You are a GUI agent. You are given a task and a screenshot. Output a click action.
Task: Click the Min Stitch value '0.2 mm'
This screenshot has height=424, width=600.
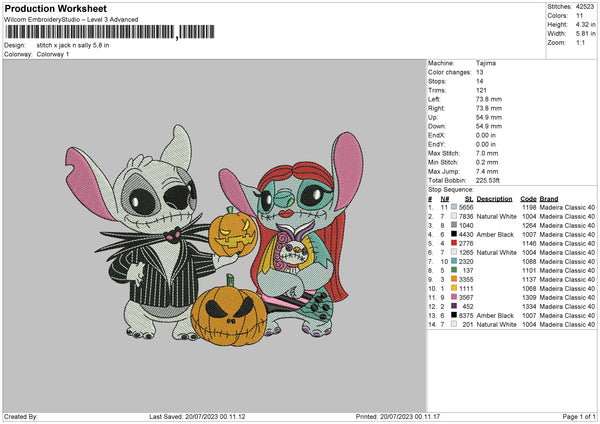(x=487, y=162)
